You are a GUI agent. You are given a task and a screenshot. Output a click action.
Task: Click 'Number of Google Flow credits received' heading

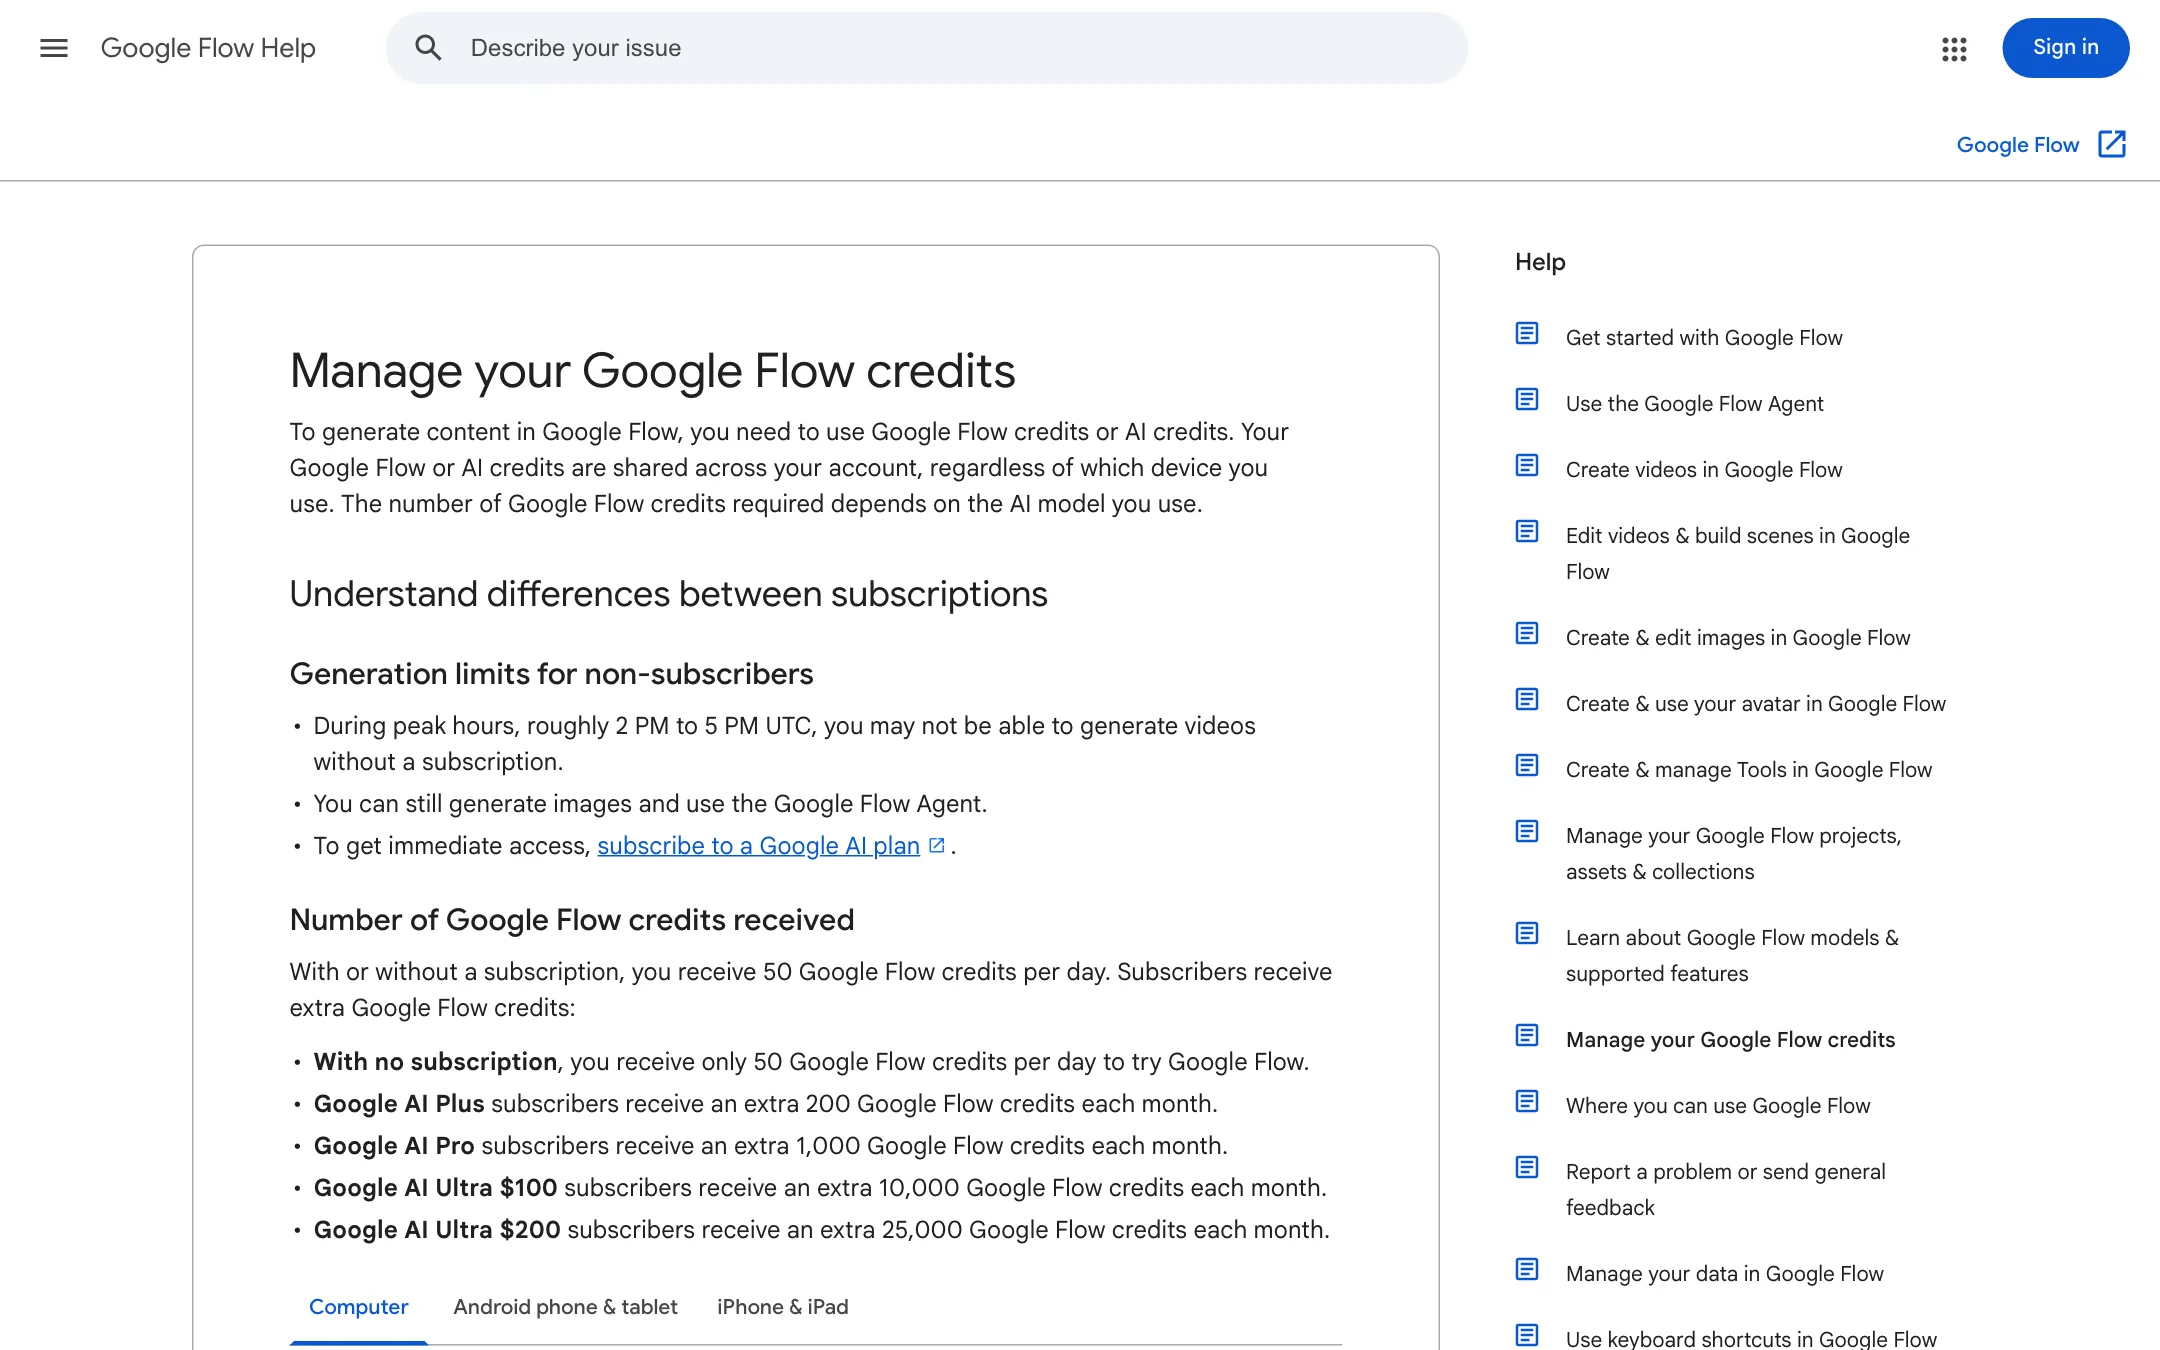571,920
